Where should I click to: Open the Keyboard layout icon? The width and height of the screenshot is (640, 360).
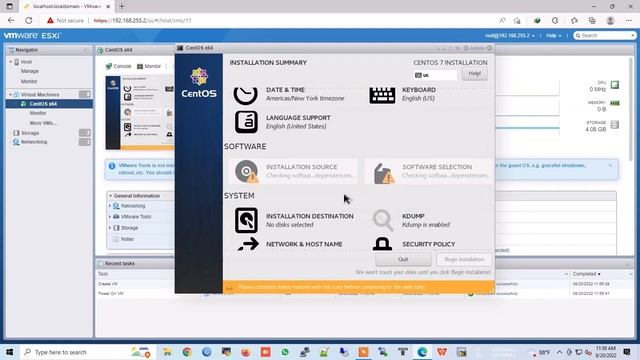pos(382,95)
